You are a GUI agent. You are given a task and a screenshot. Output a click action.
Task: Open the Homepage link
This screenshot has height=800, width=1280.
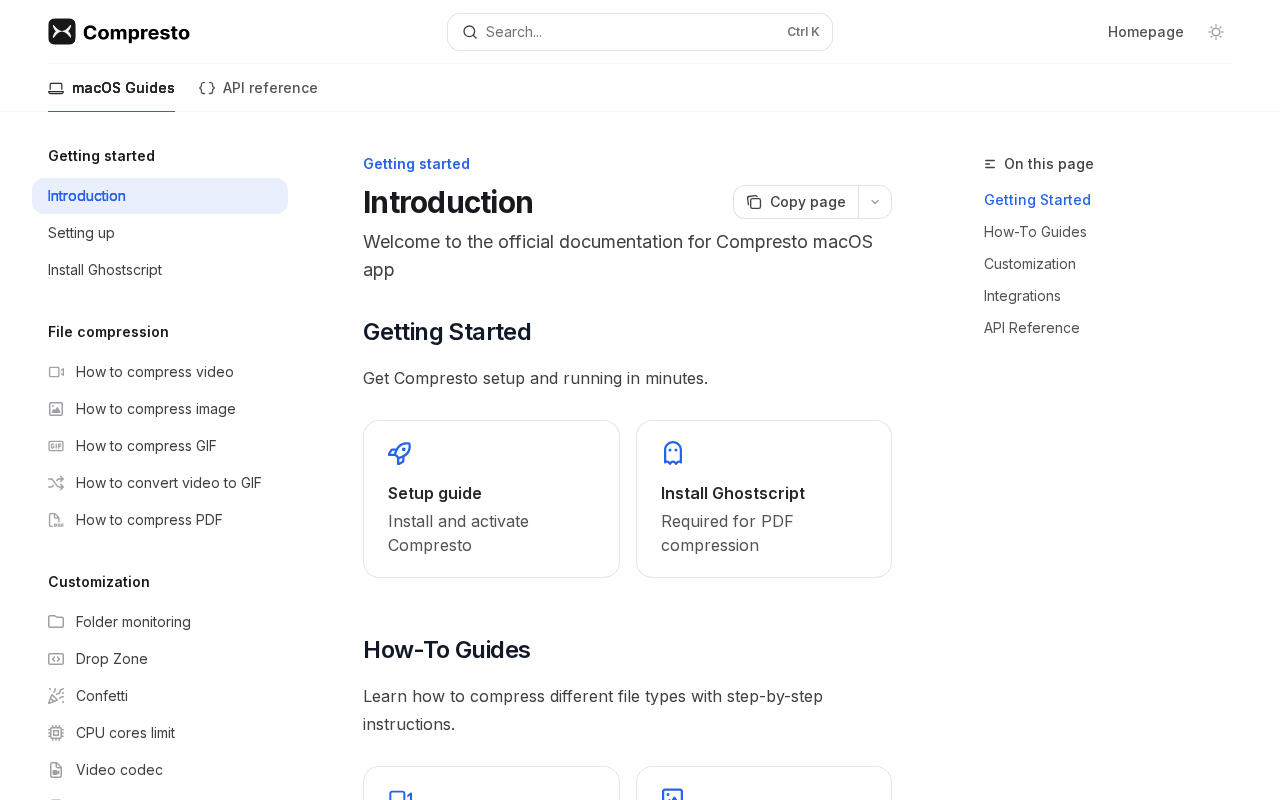coord(1145,32)
